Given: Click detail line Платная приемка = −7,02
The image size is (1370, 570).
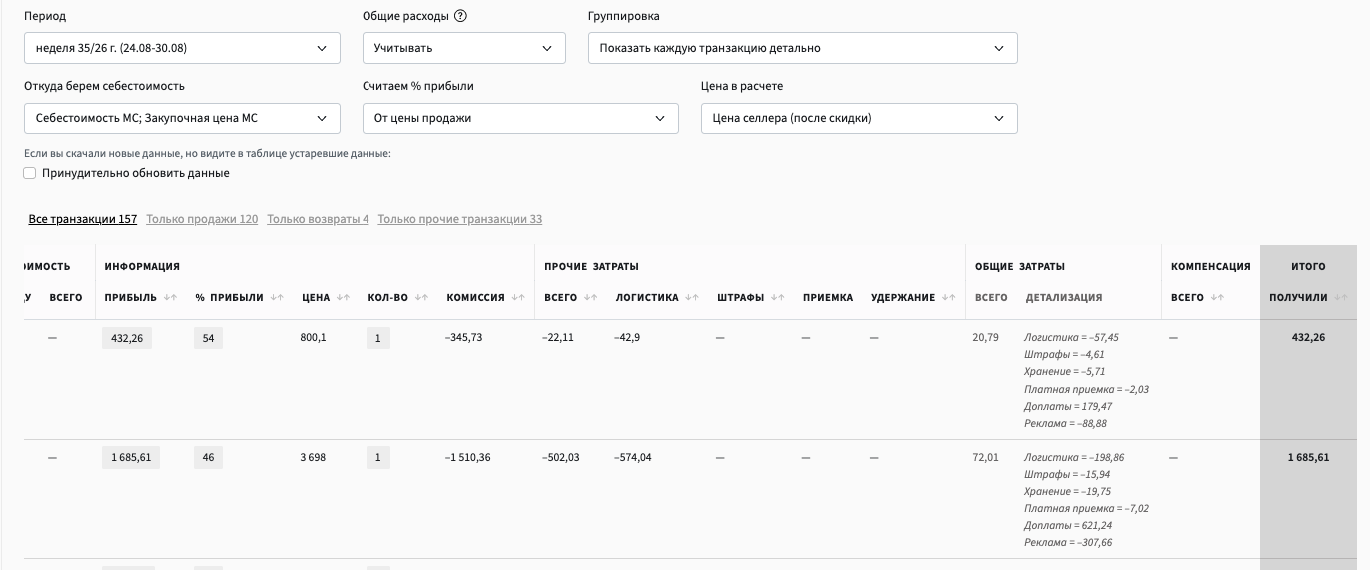Looking at the screenshot, I should (x=1086, y=509).
